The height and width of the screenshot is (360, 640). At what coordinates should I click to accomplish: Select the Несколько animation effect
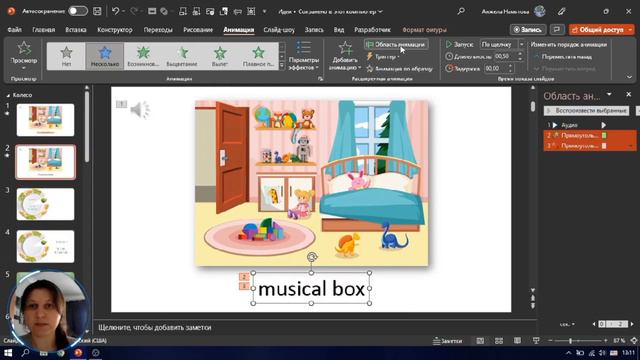coord(105,56)
